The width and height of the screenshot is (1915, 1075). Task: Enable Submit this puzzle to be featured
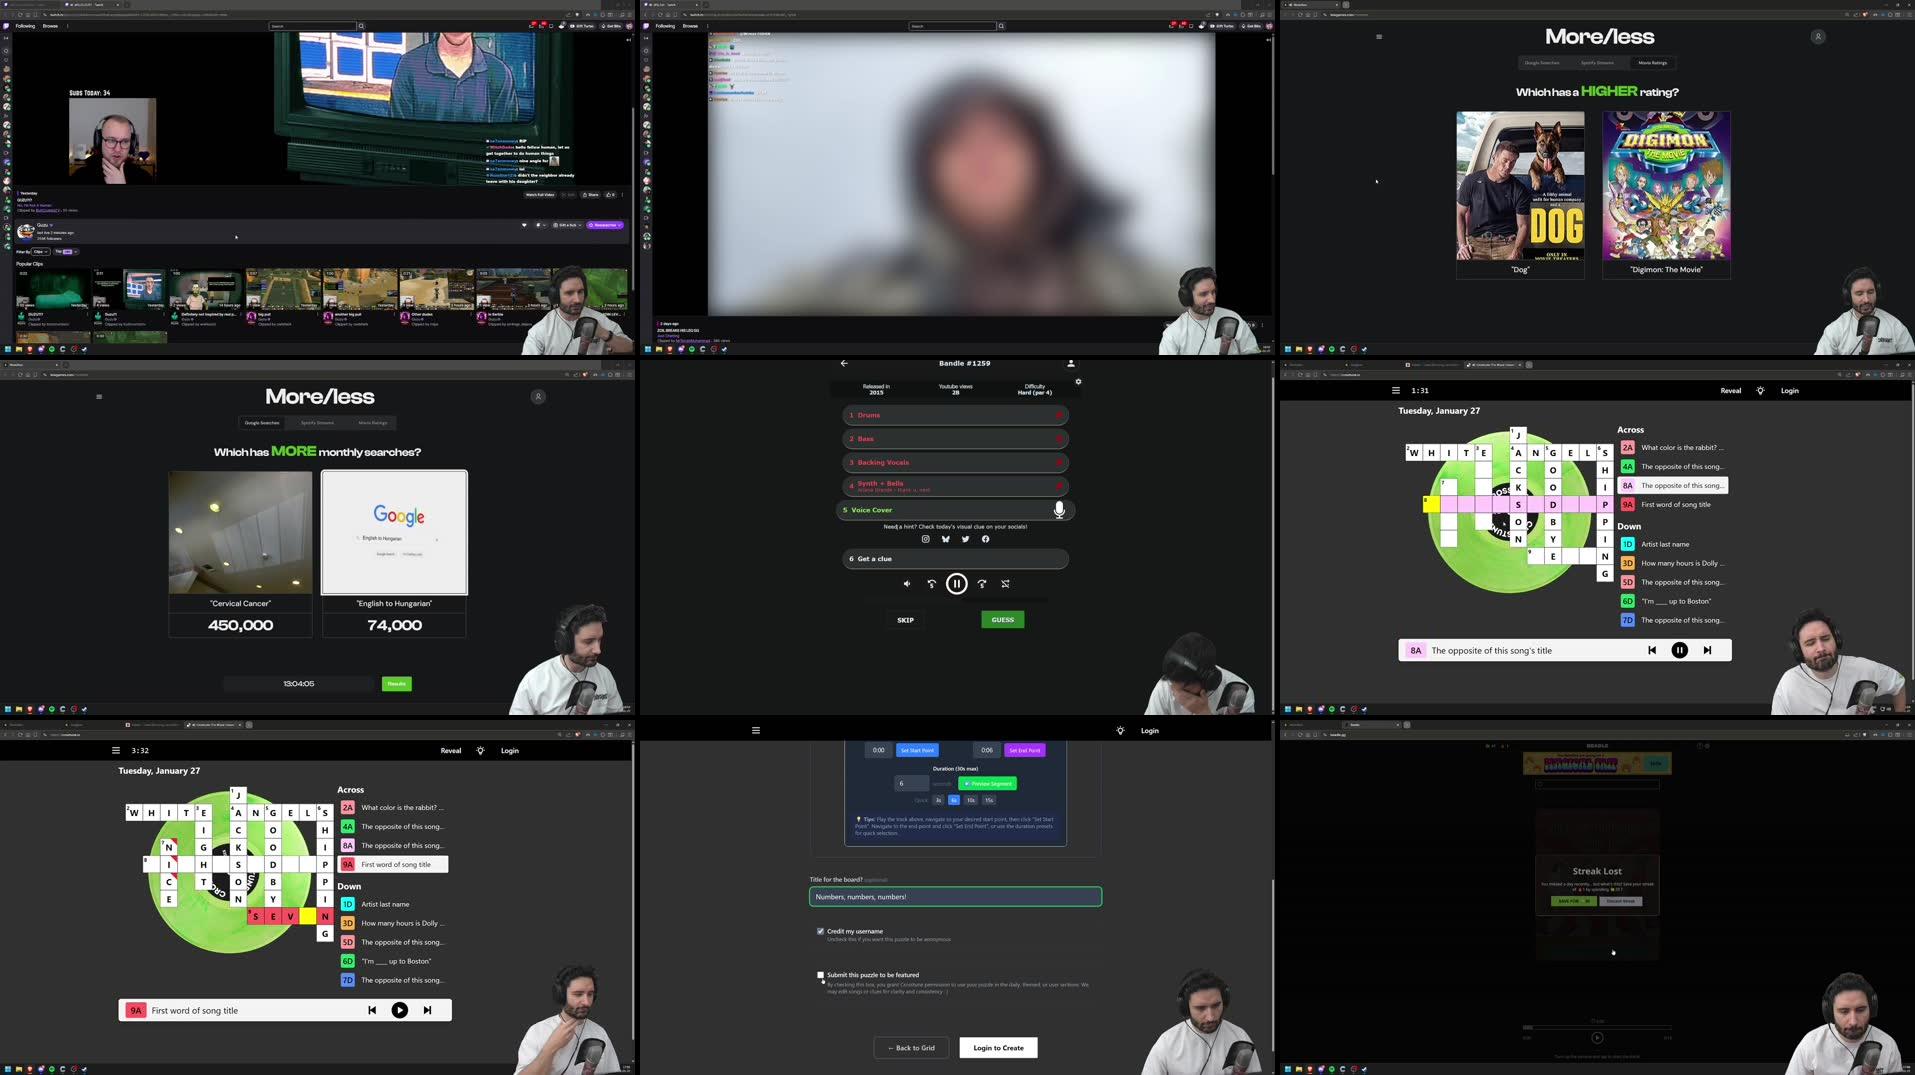tap(820, 975)
